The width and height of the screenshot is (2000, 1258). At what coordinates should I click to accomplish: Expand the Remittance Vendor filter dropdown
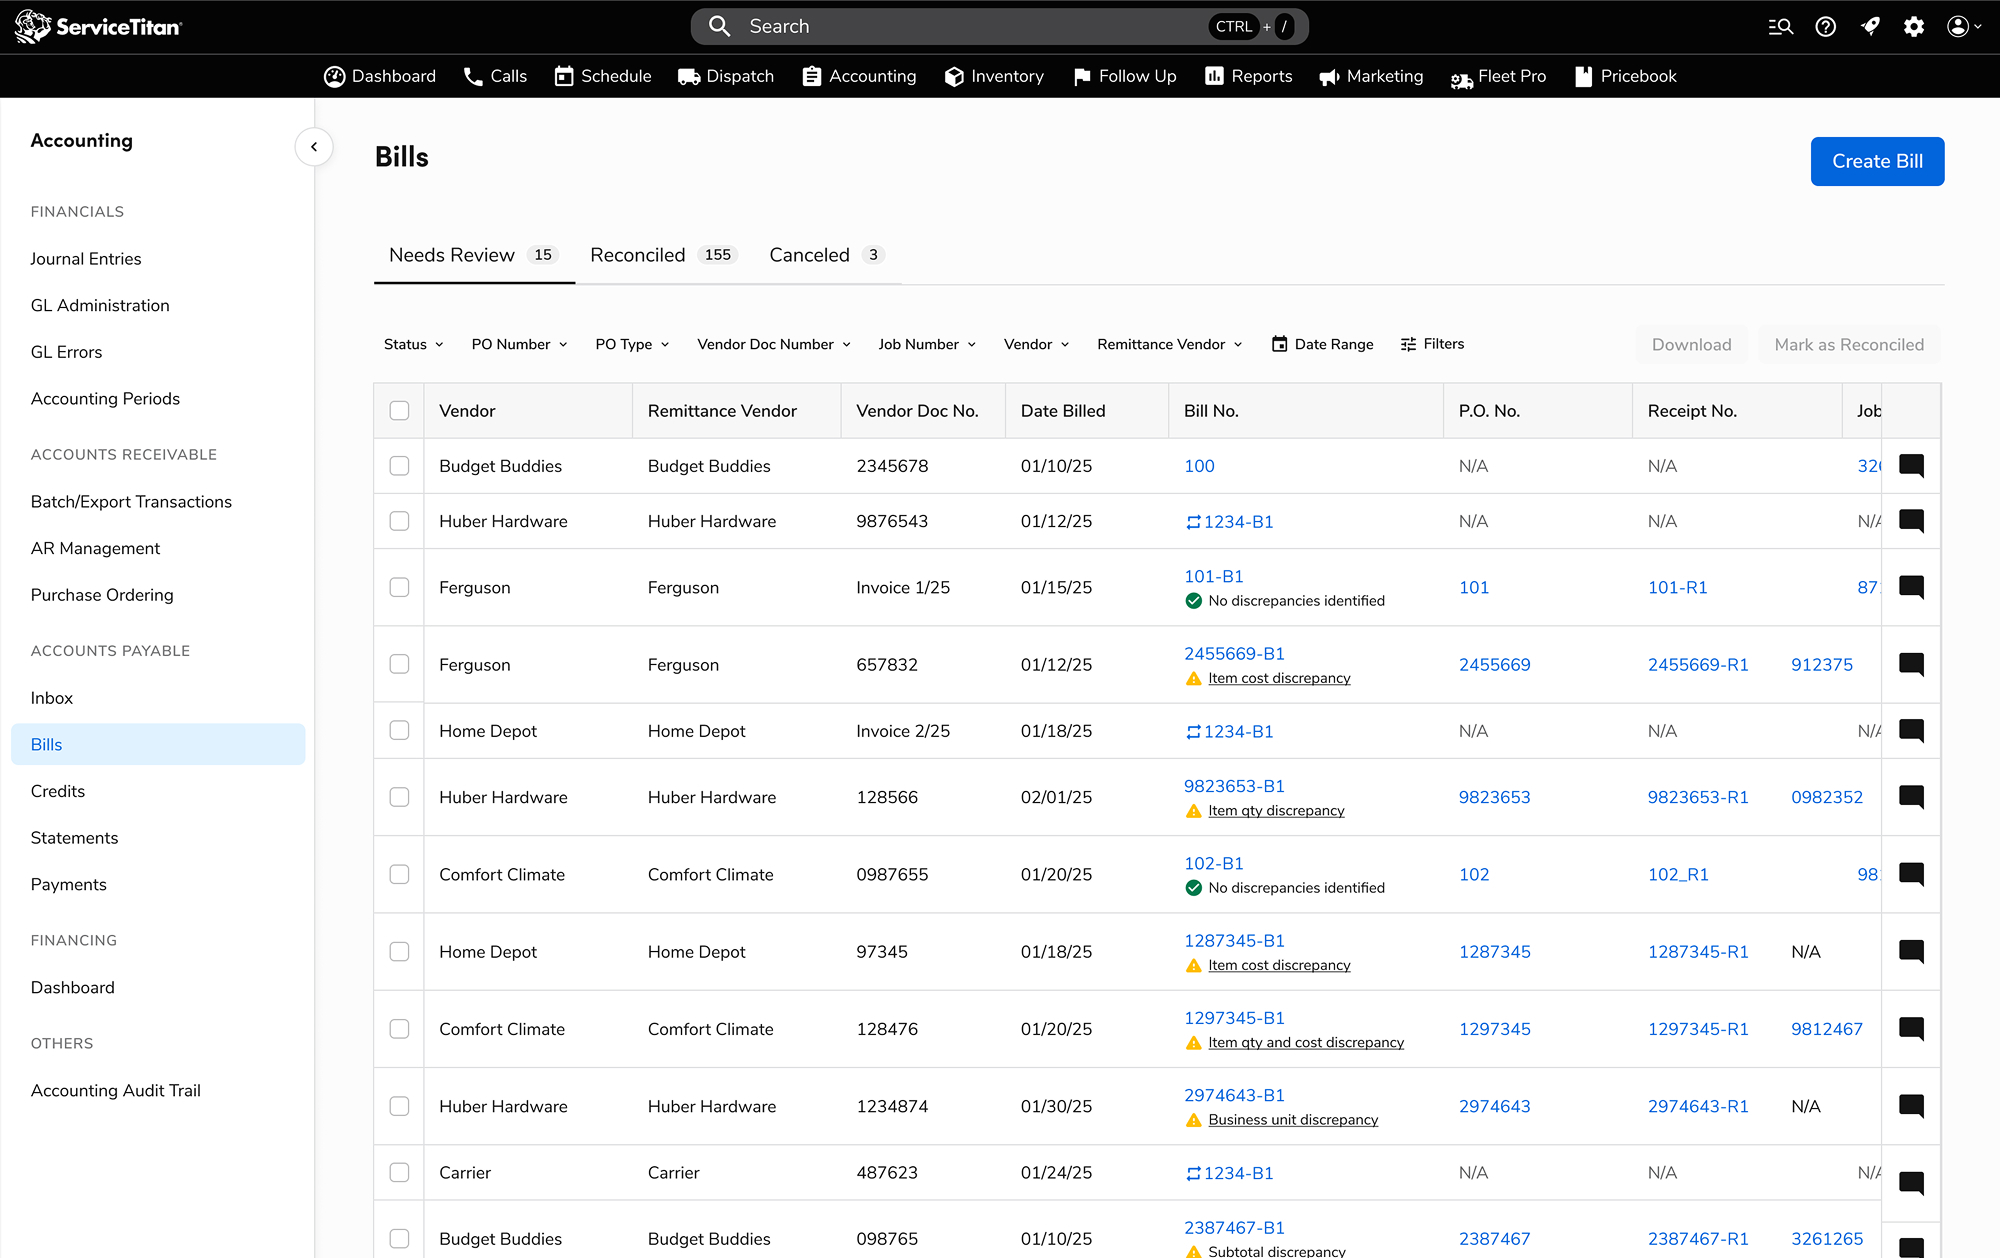point(1169,344)
